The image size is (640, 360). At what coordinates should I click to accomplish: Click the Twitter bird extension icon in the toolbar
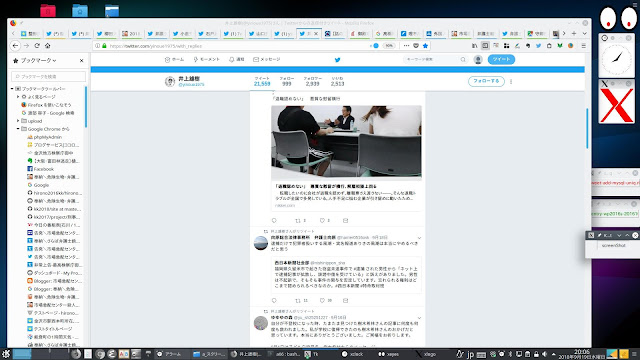538,46
